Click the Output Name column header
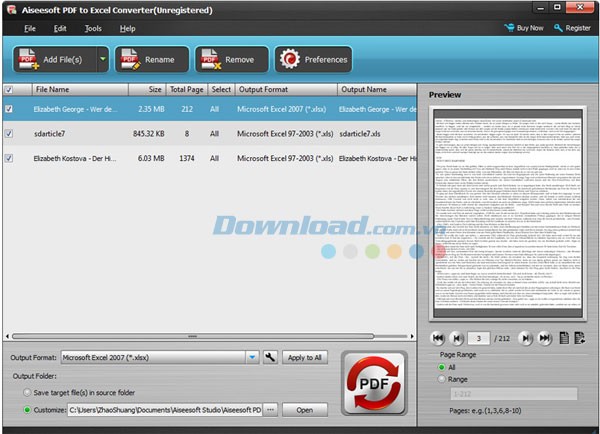Image resolution: width=600 pixels, height=434 pixels. coord(377,90)
